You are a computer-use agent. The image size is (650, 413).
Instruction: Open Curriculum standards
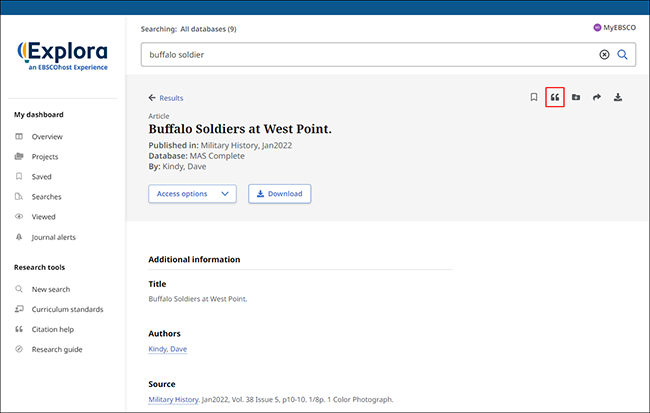[x=67, y=309]
